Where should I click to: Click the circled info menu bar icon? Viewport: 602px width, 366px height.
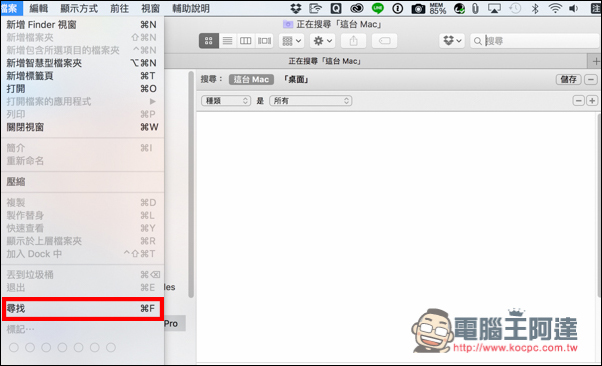click(x=398, y=8)
